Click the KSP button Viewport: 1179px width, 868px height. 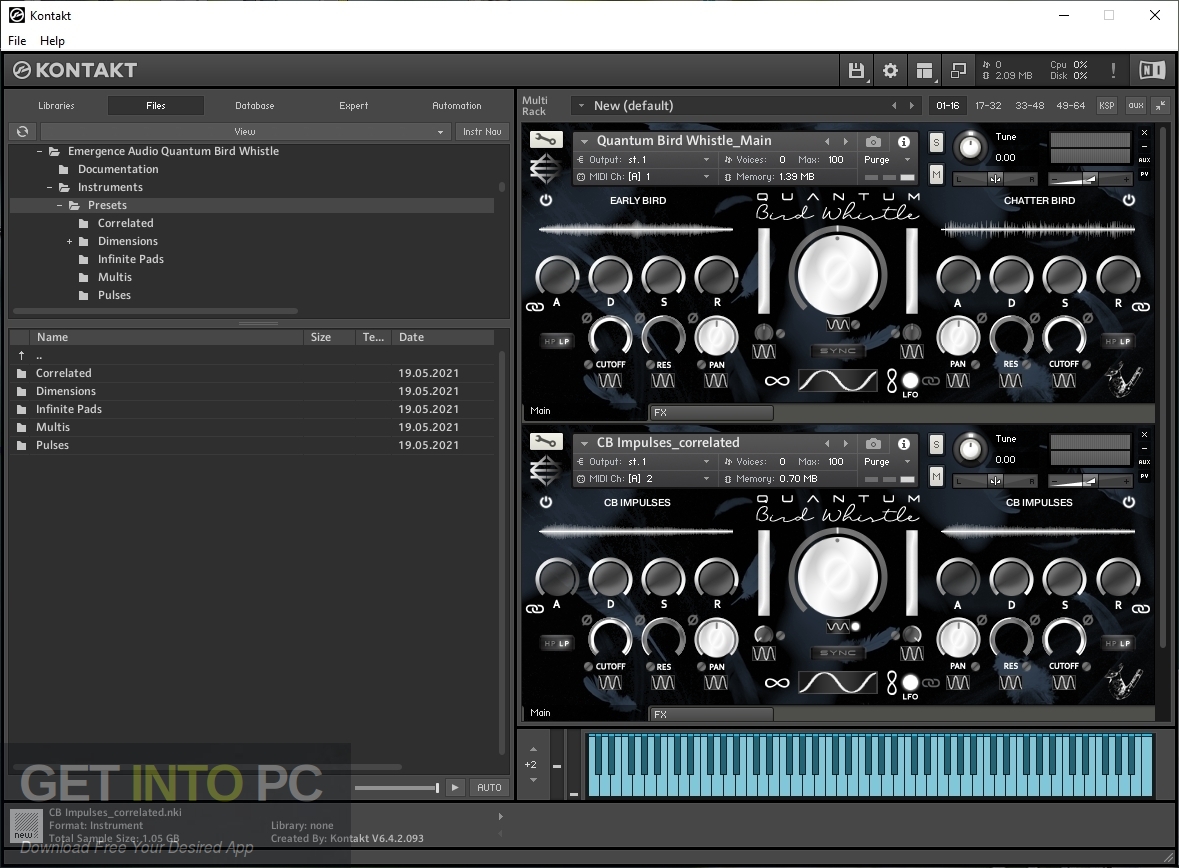click(x=1107, y=106)
